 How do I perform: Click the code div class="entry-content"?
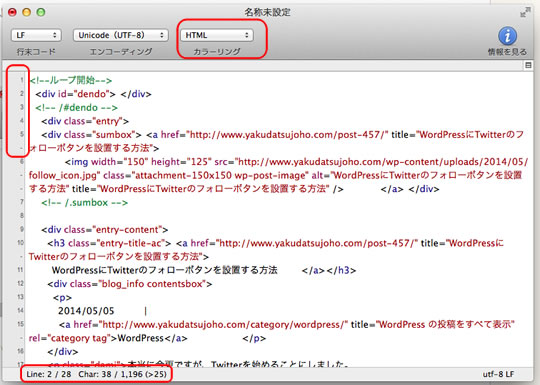coord(105,230)
